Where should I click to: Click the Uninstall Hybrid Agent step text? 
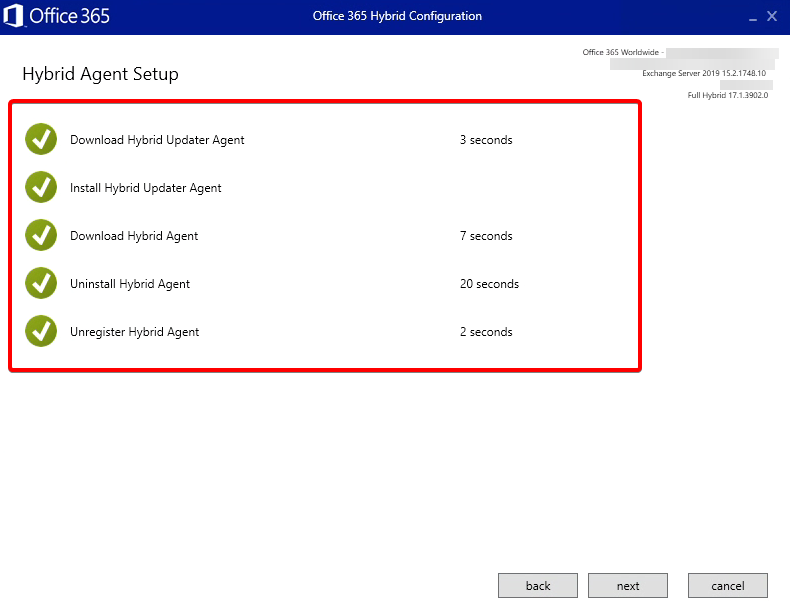tap(130, 284)
